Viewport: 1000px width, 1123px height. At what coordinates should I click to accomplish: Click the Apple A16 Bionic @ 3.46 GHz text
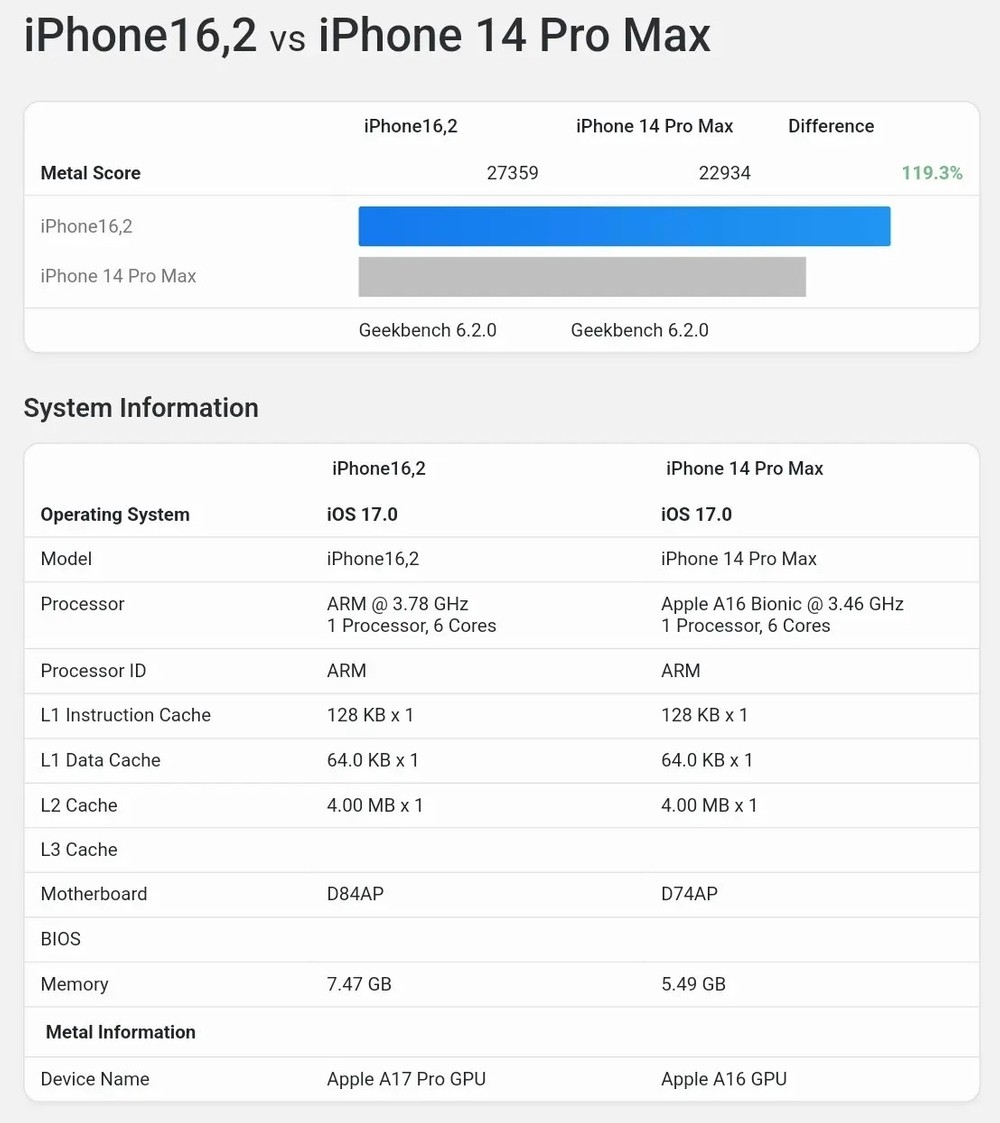(x=782, y=604)
